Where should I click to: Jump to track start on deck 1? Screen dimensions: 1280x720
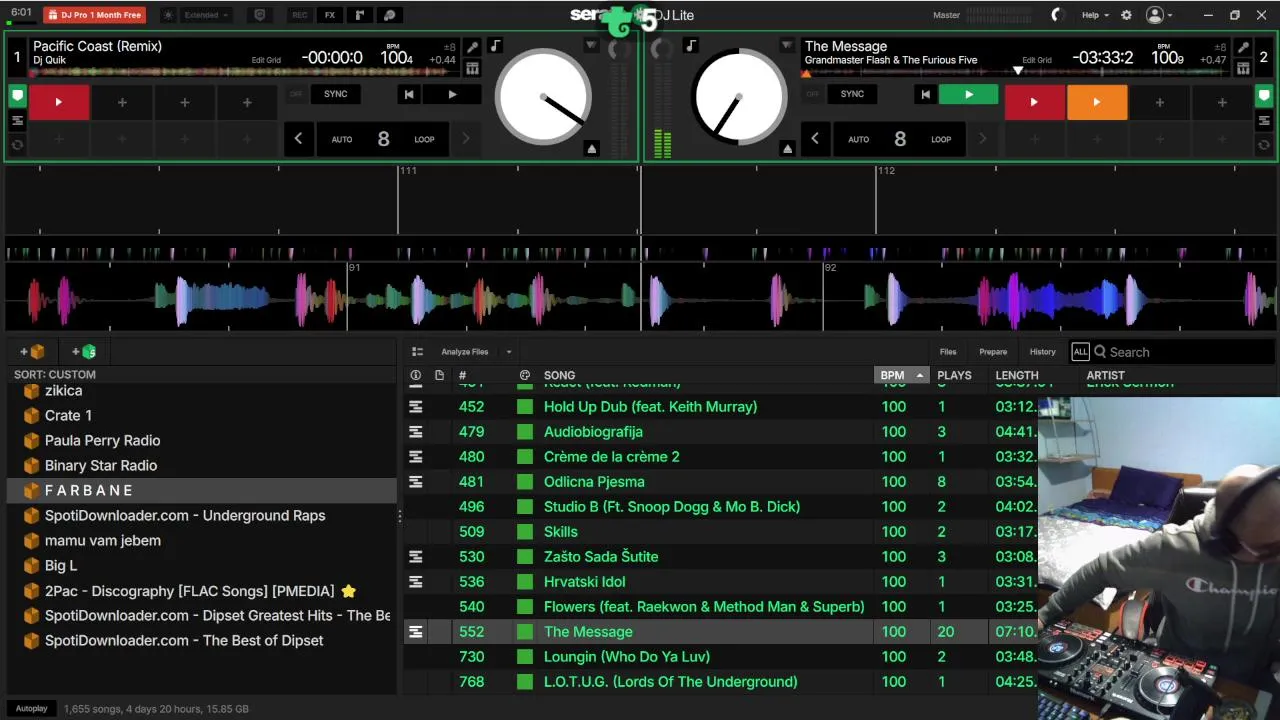[408, 94]
